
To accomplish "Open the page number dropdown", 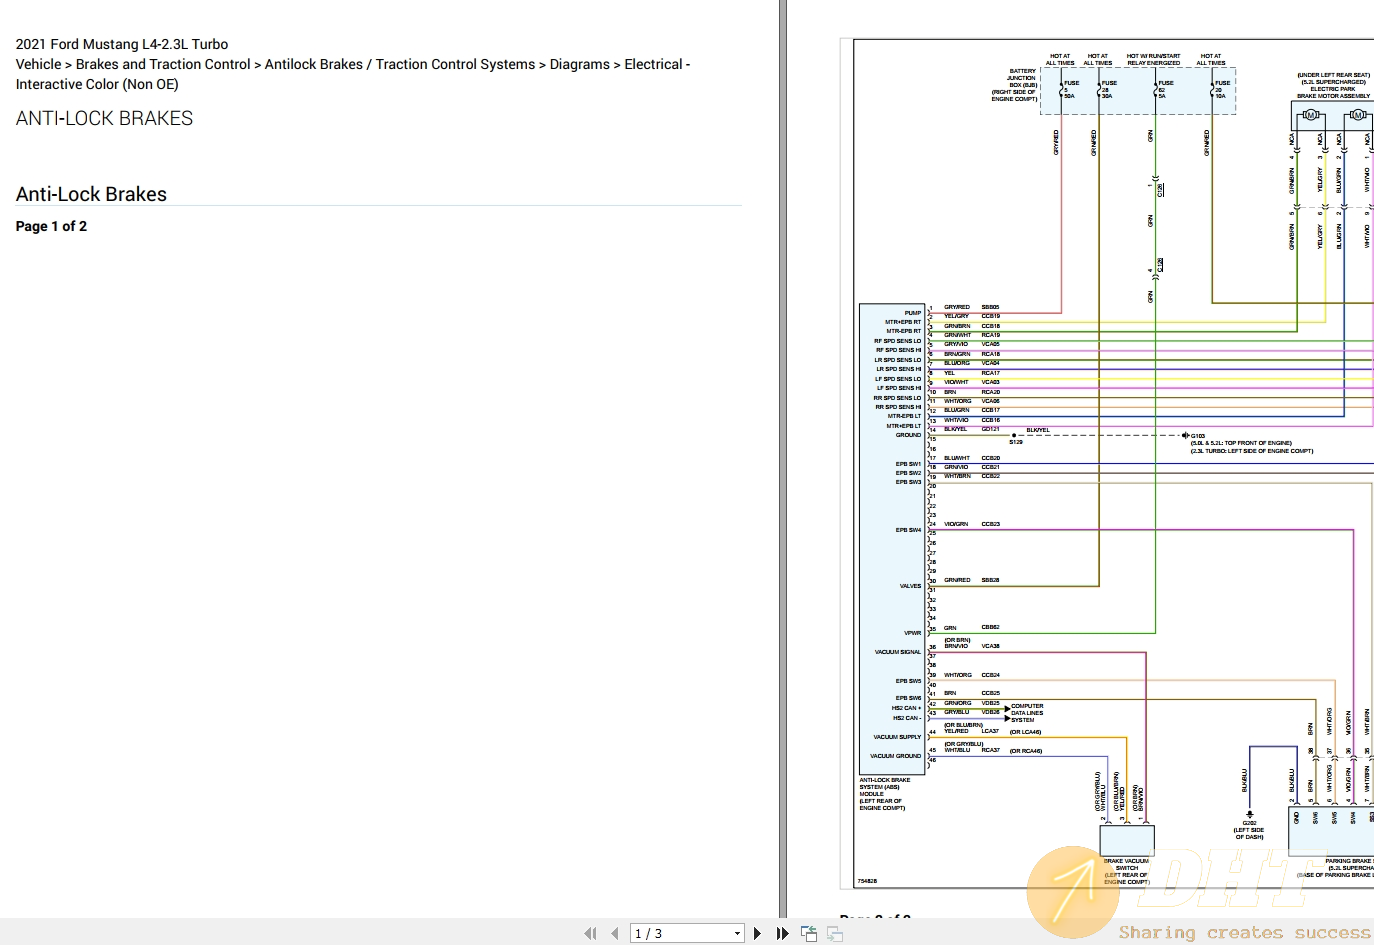I will [x=737, y=933].
